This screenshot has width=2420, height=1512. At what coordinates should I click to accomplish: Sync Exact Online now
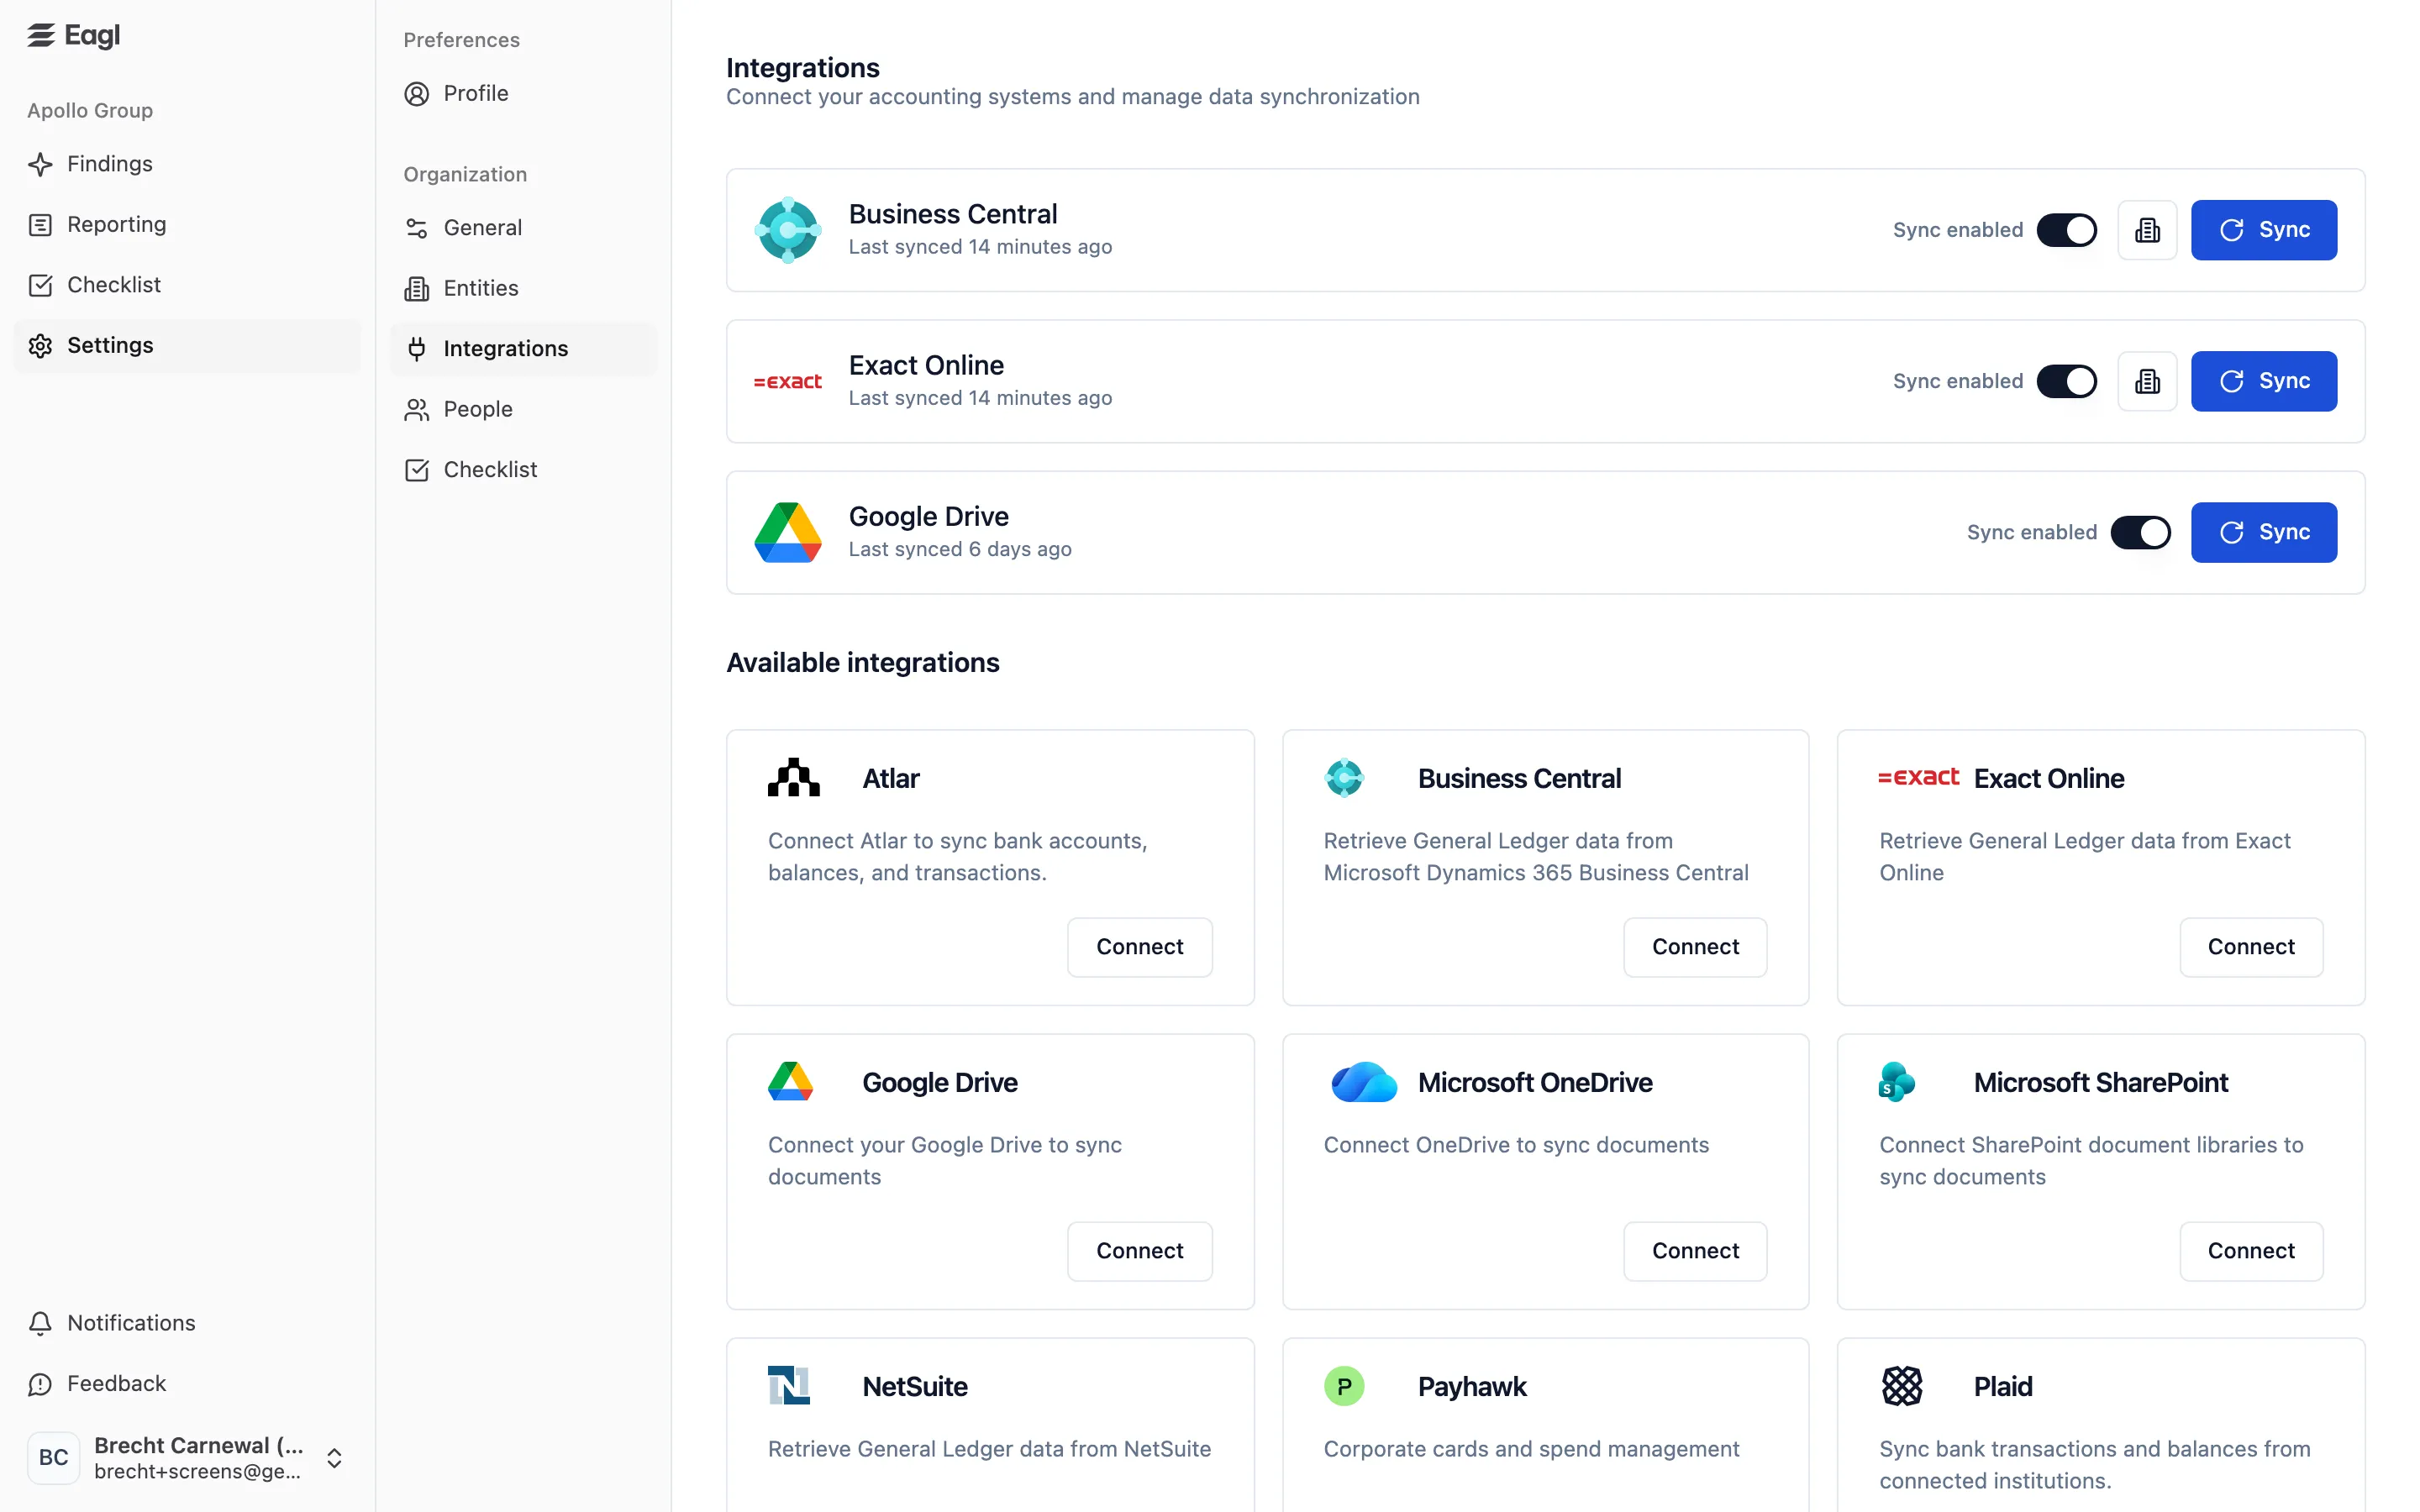tap(2264, 381)
